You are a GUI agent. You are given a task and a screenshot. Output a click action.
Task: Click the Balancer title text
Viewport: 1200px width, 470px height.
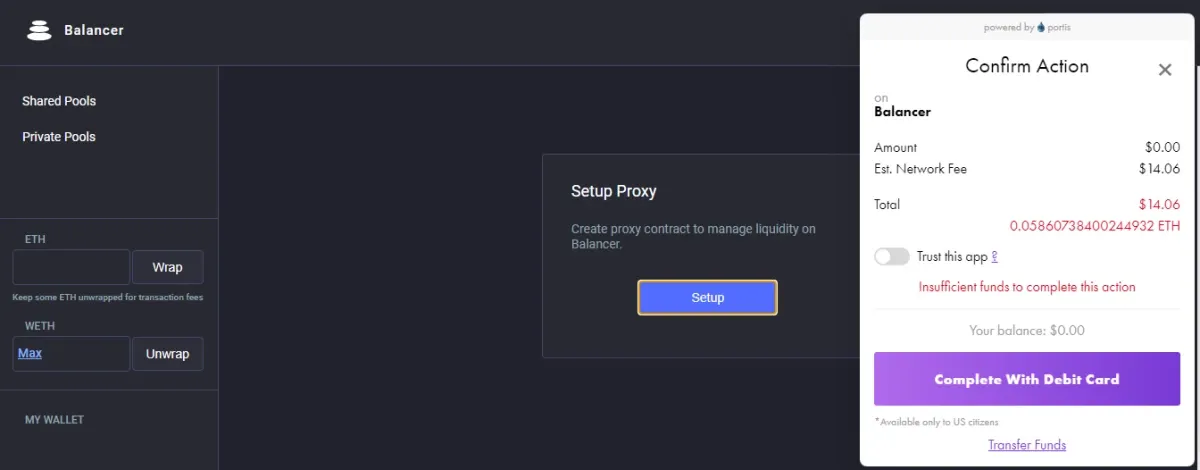pos(94,30)
